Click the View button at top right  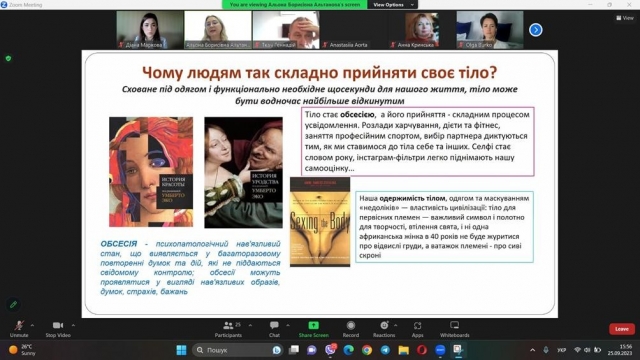625,18
